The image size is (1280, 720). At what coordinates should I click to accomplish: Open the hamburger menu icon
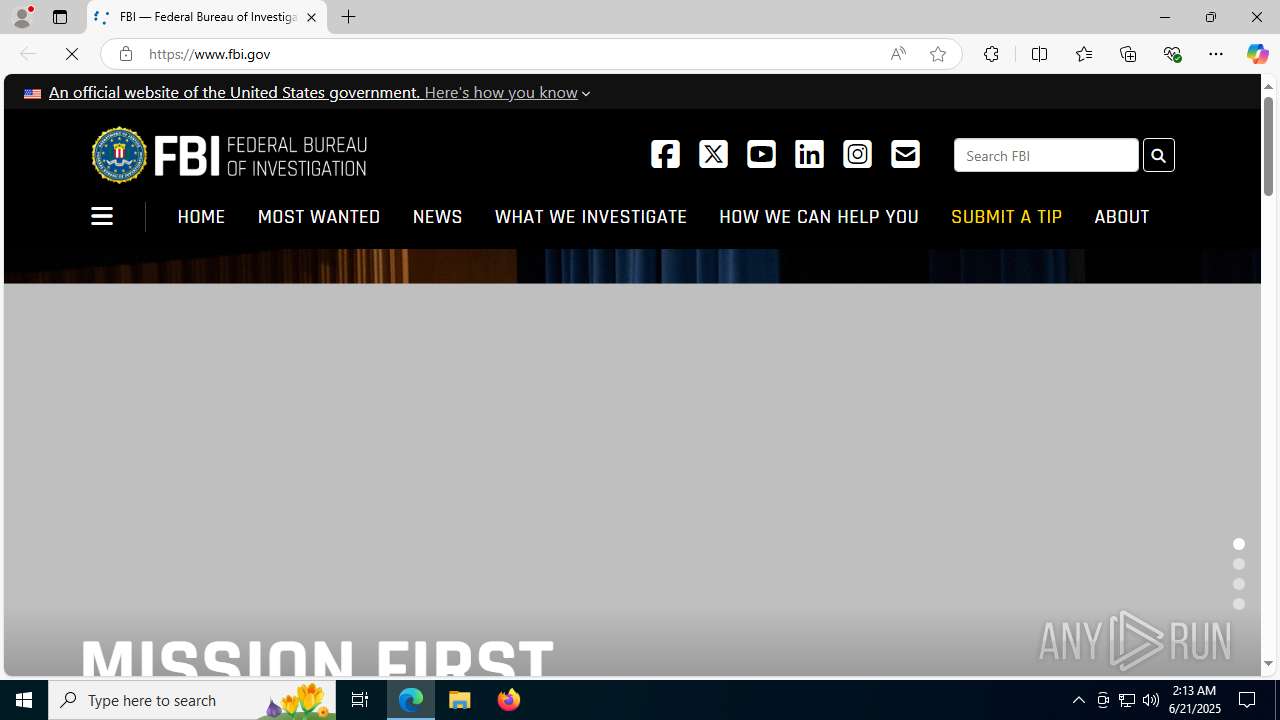pos(102,216)
